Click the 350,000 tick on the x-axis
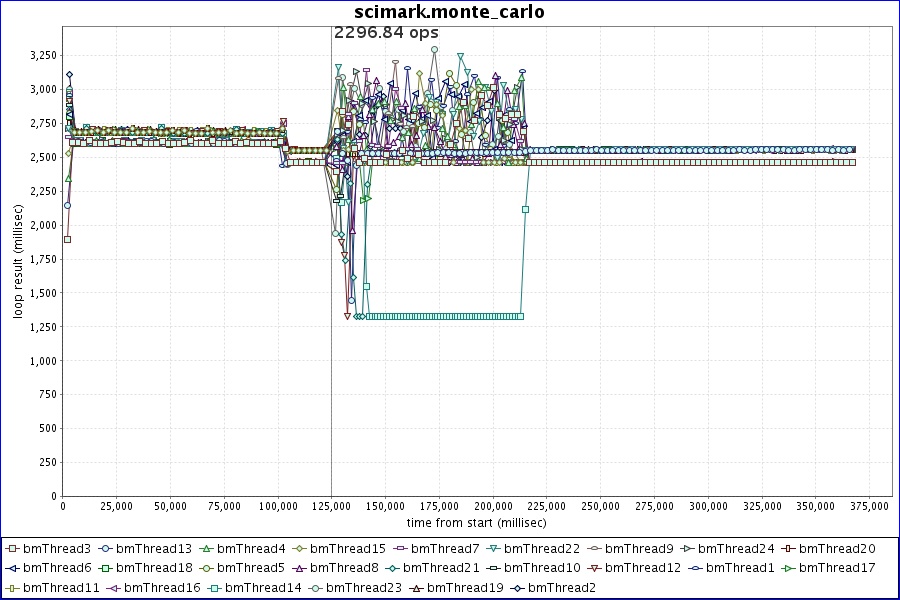This screenshot has height=600, width=900. coord(815,506)
